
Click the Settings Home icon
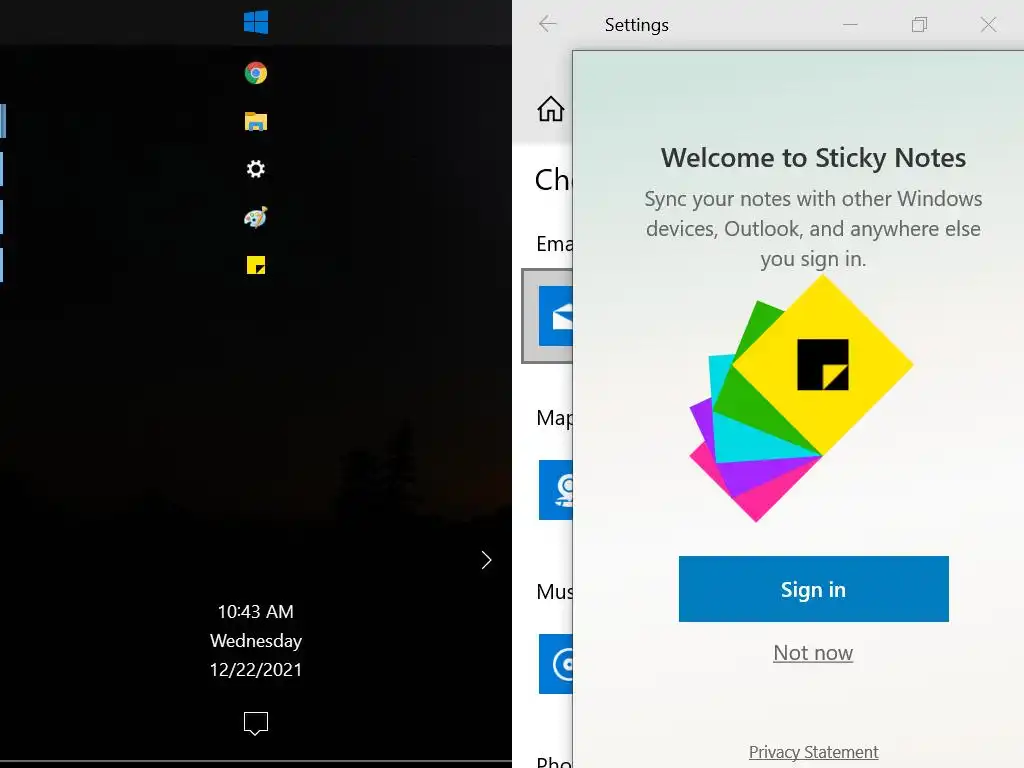pyautogui.click(x=551, y=109)
